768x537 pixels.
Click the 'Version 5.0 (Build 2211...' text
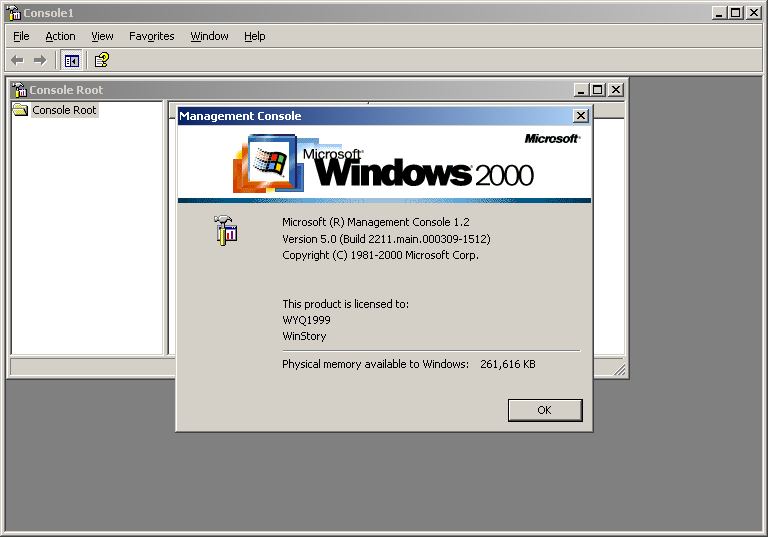[x=386, y=239]
